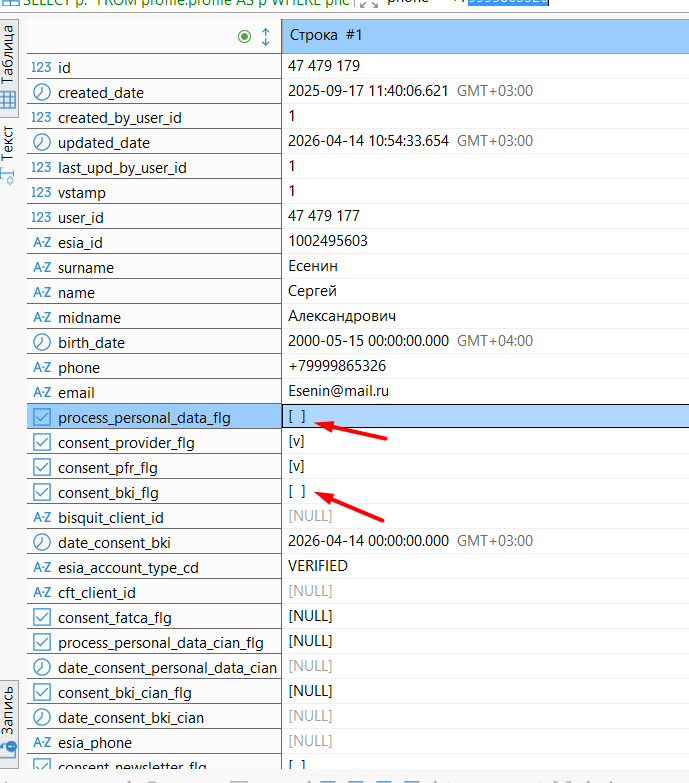Click the SQL query text at top
689x783 pixels.
[186, 3]
